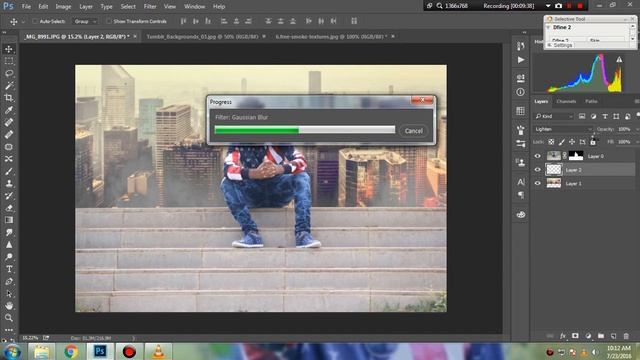Open the Lighten blend mode dropdown

(563, 129)
